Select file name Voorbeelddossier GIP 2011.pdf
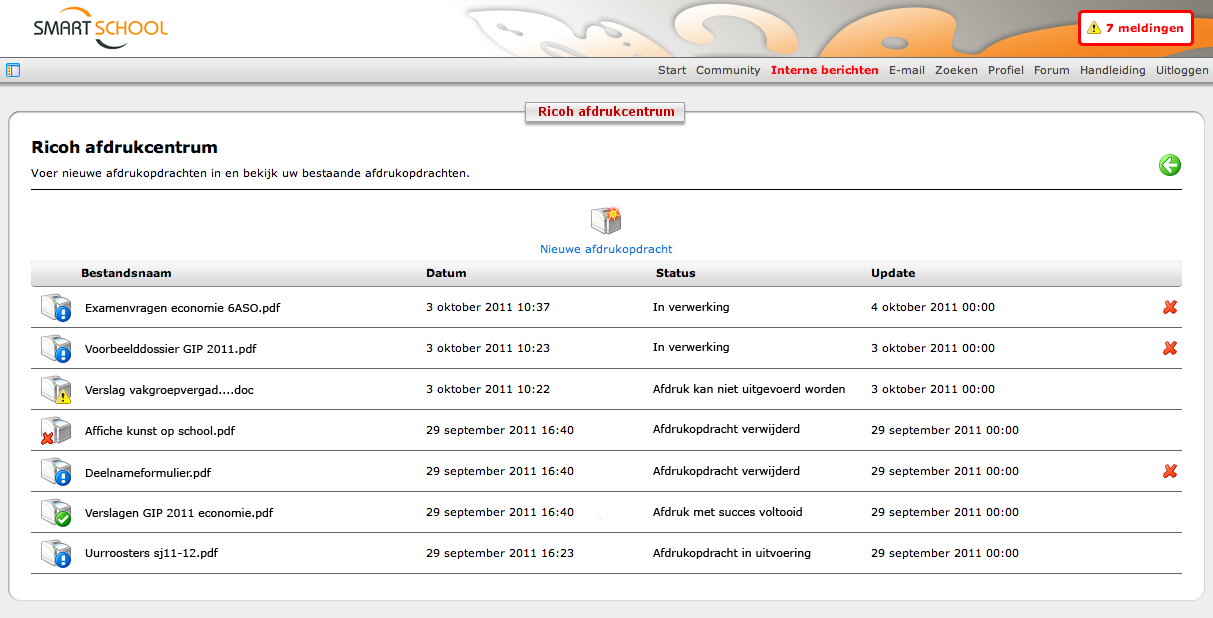Image resolution: width=1213 pixels, height=618 pixels. pyautogui.click(x=171, y=349)
